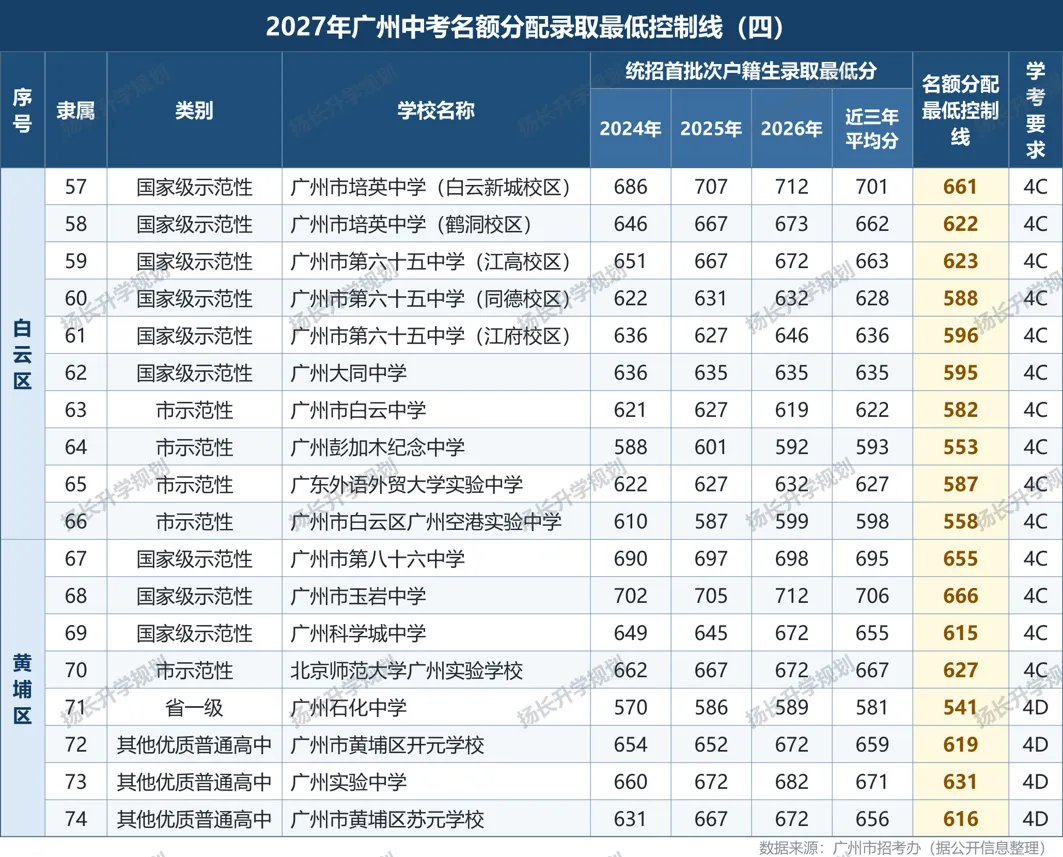Click the average score 706
The height and width of the screenshot is (857, 1063).
pyautogui.click(x=872, y=596)
